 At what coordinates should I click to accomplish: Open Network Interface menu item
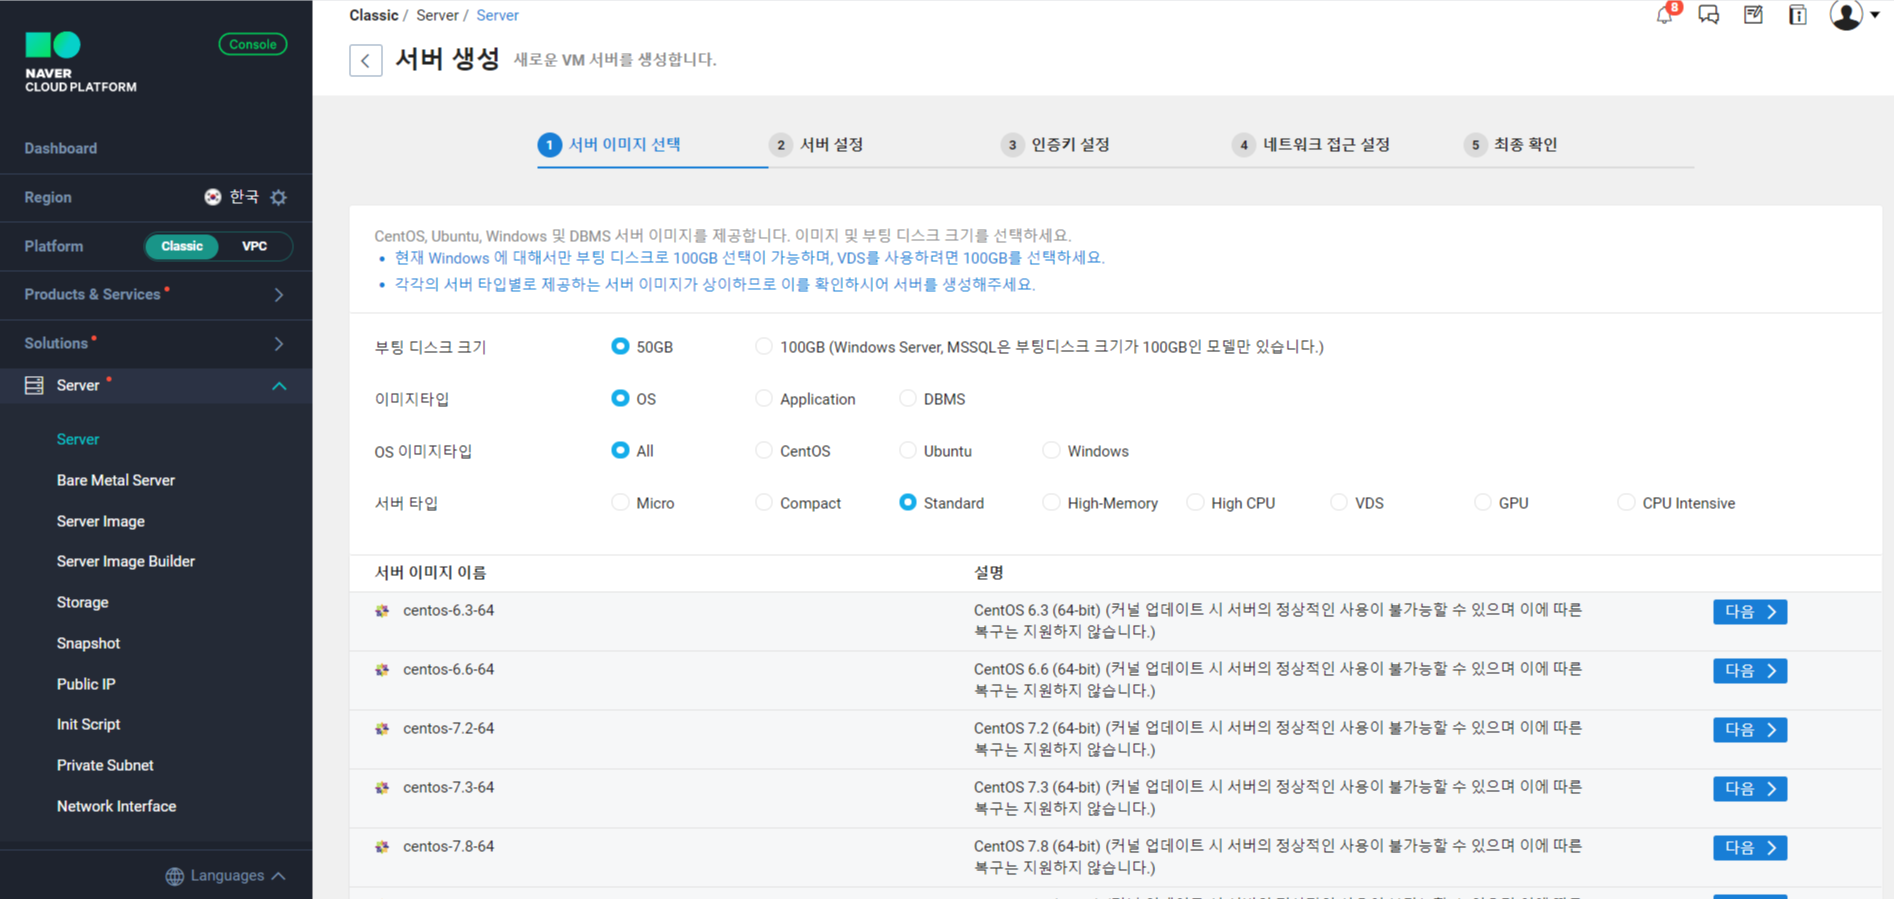point(116,806)
